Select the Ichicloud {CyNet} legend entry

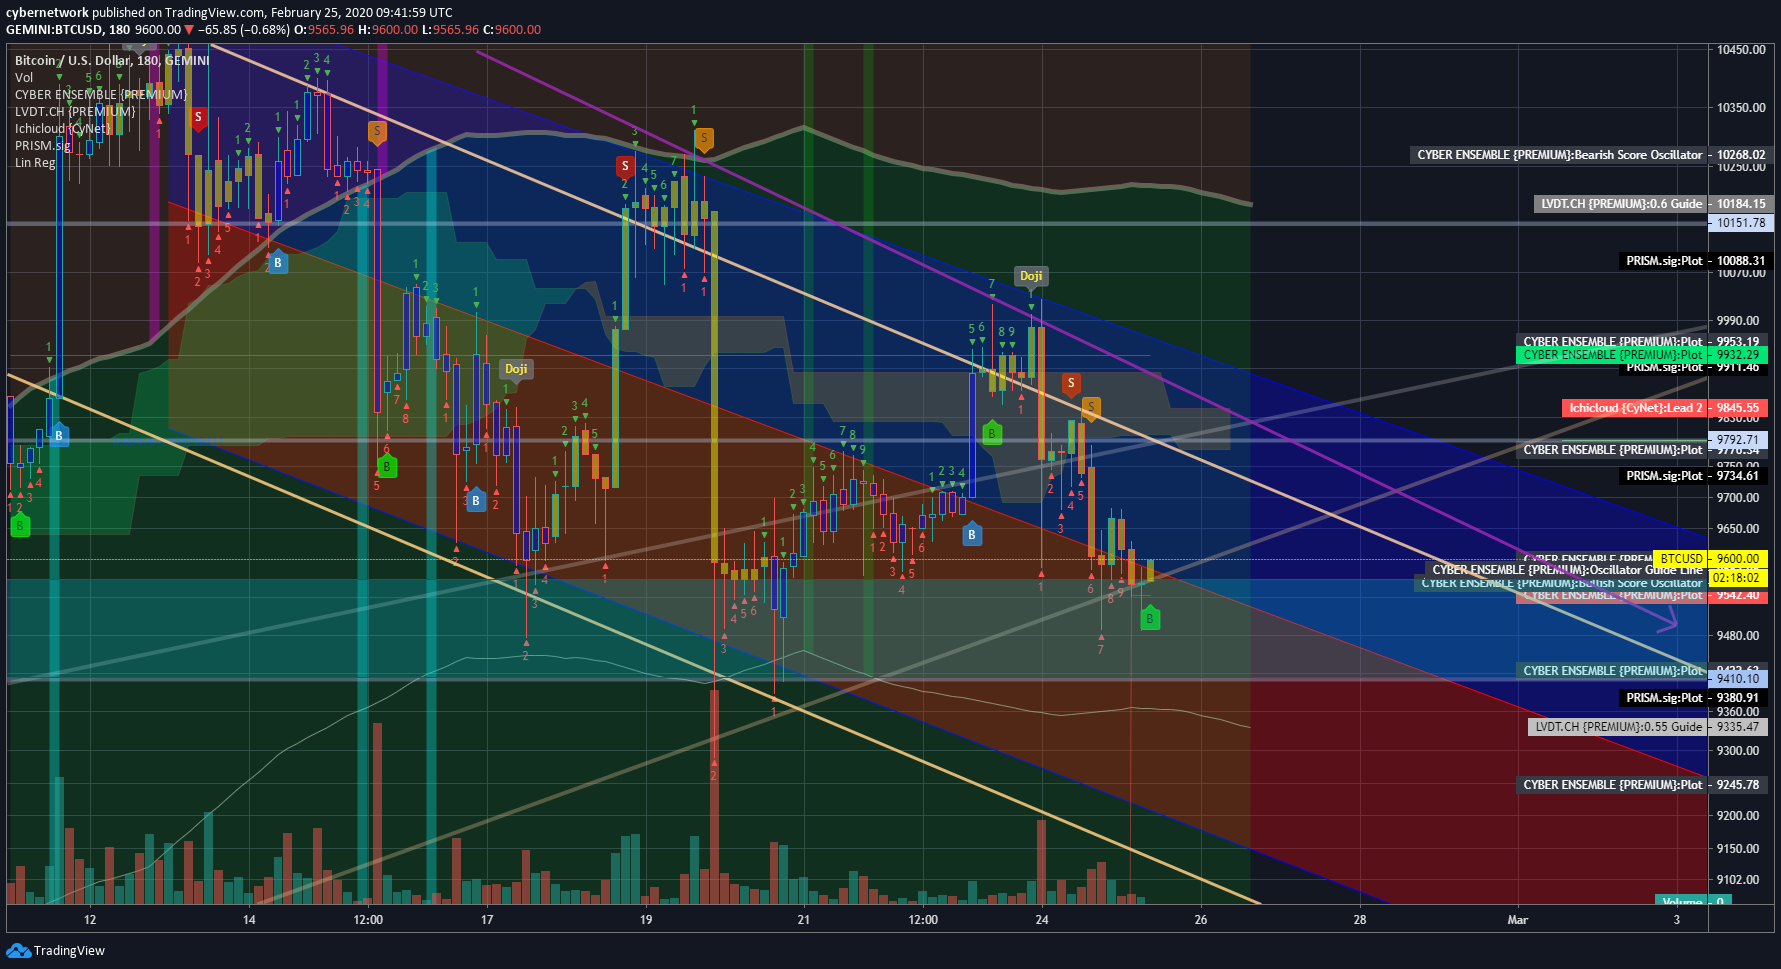[63, 128]
